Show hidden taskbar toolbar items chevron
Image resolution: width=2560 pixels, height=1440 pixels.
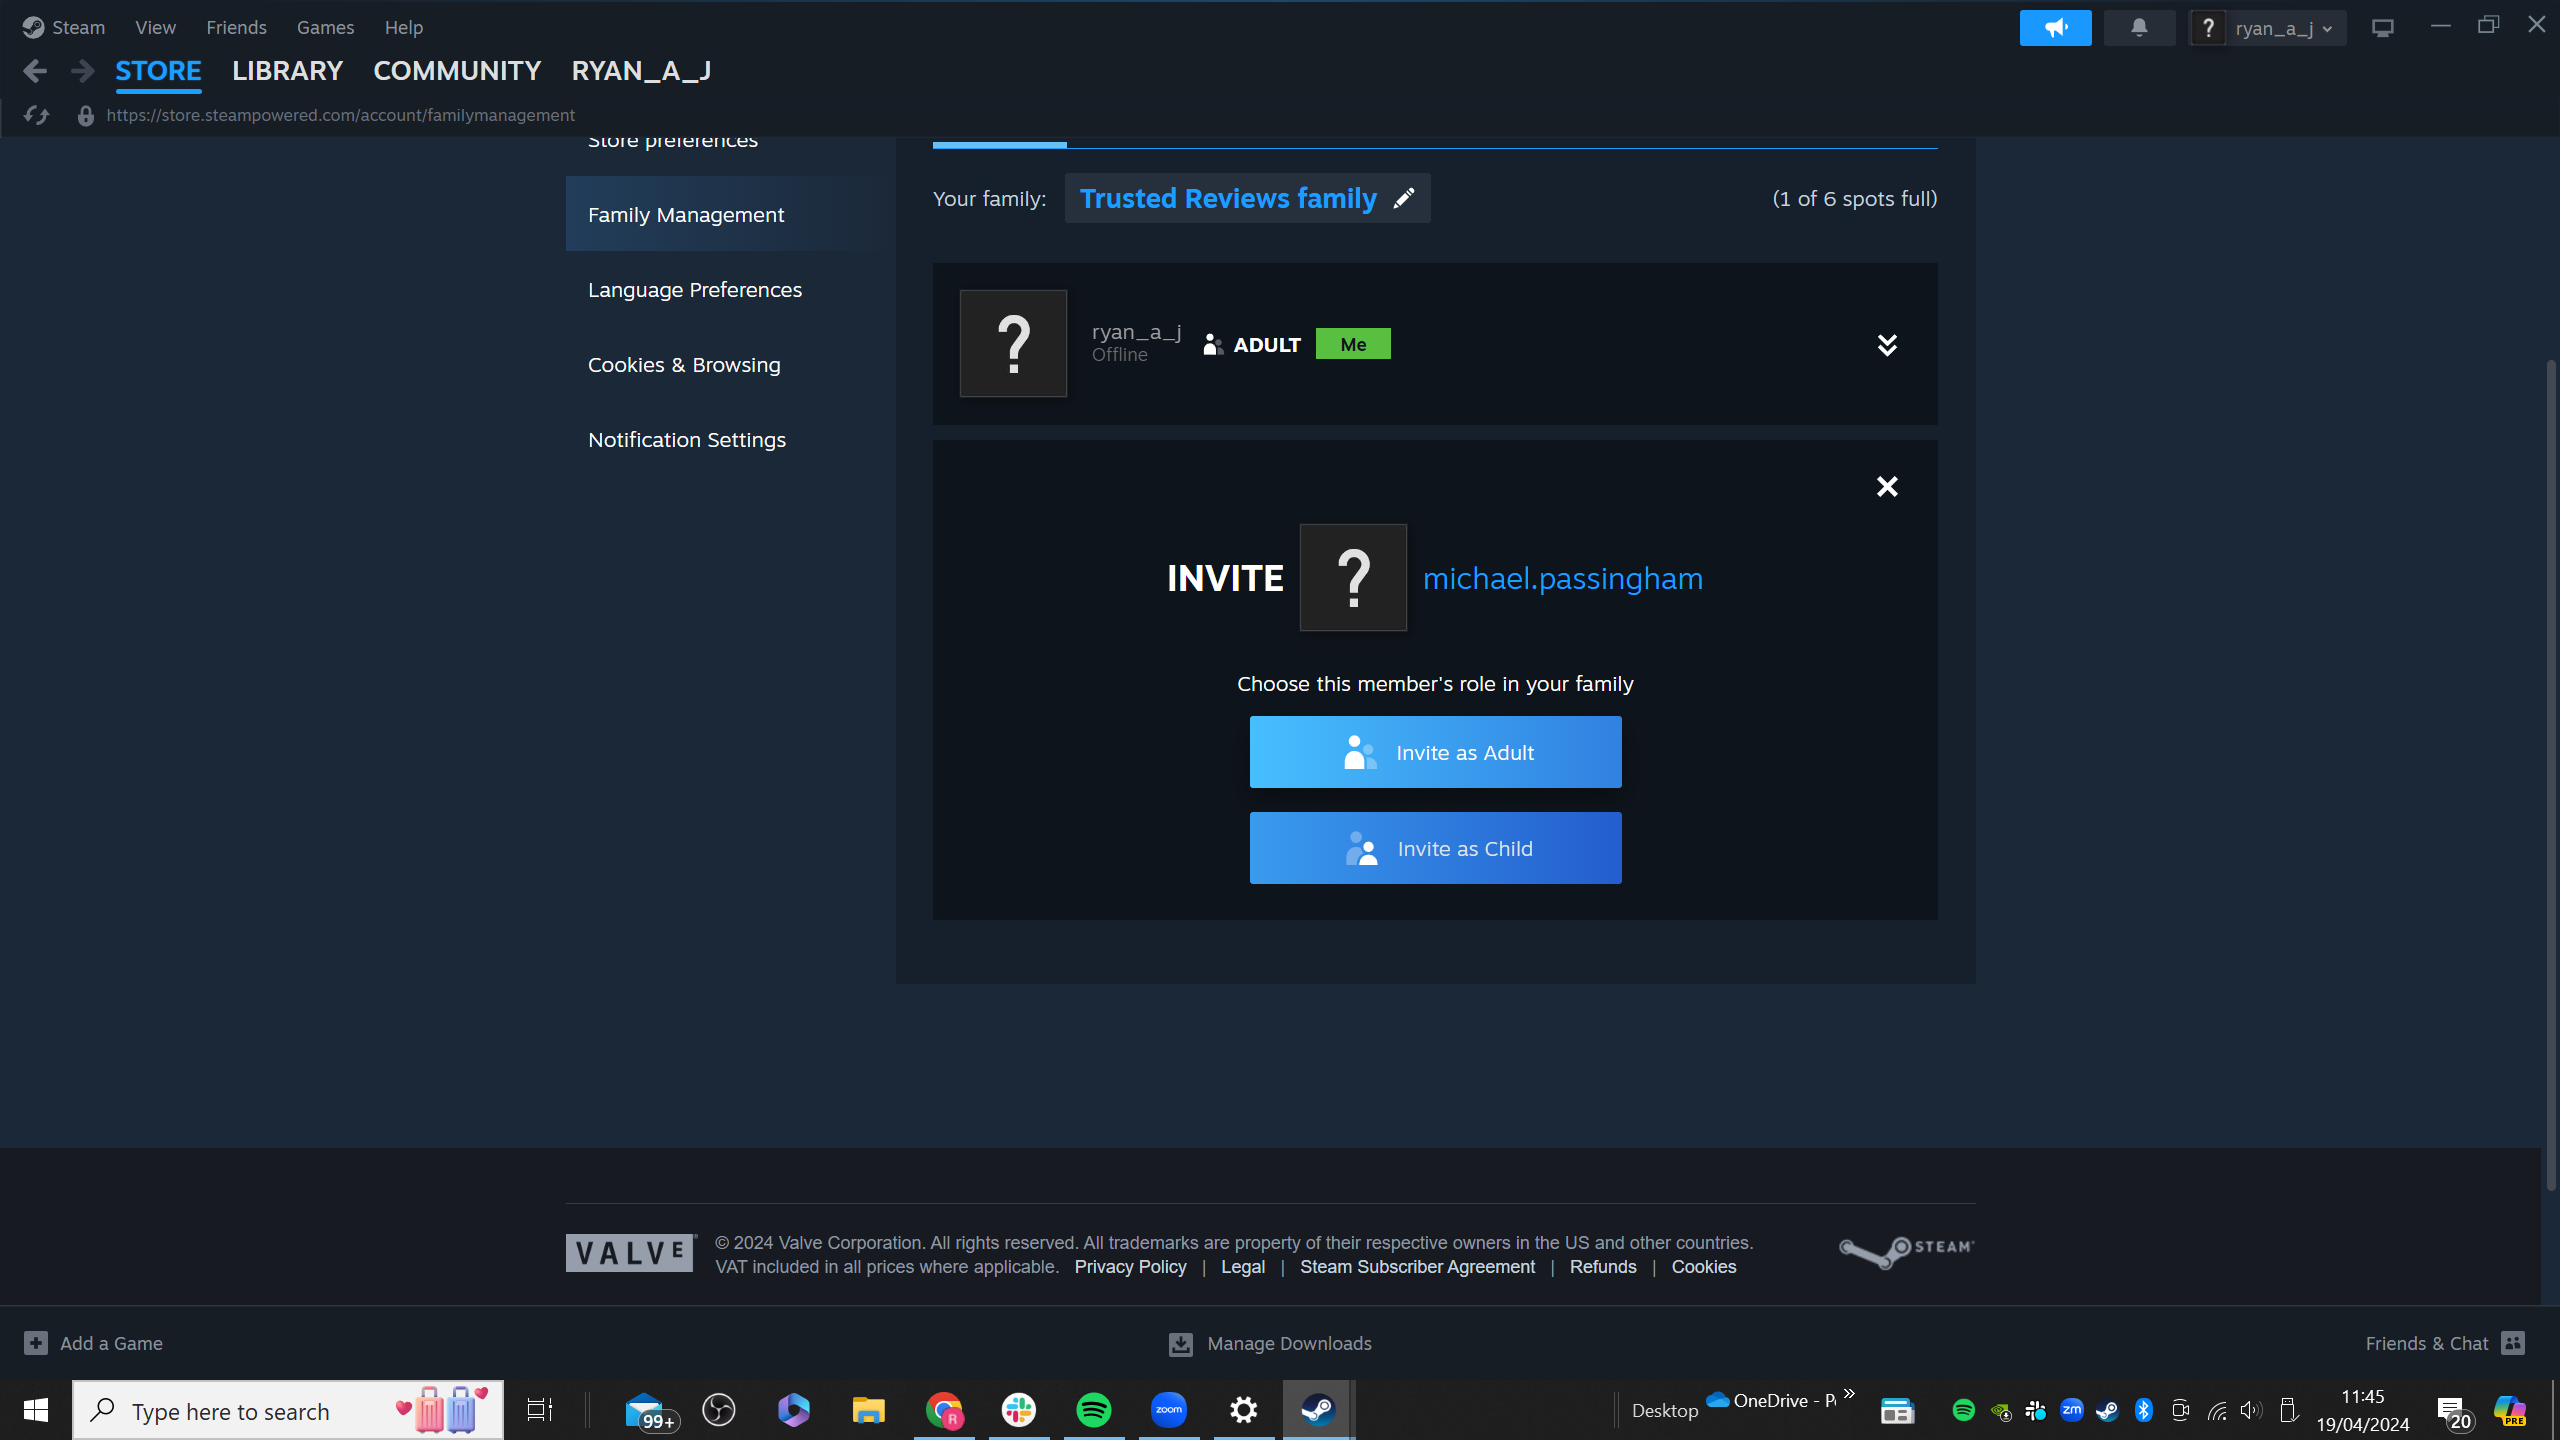pos(1849,1393)
